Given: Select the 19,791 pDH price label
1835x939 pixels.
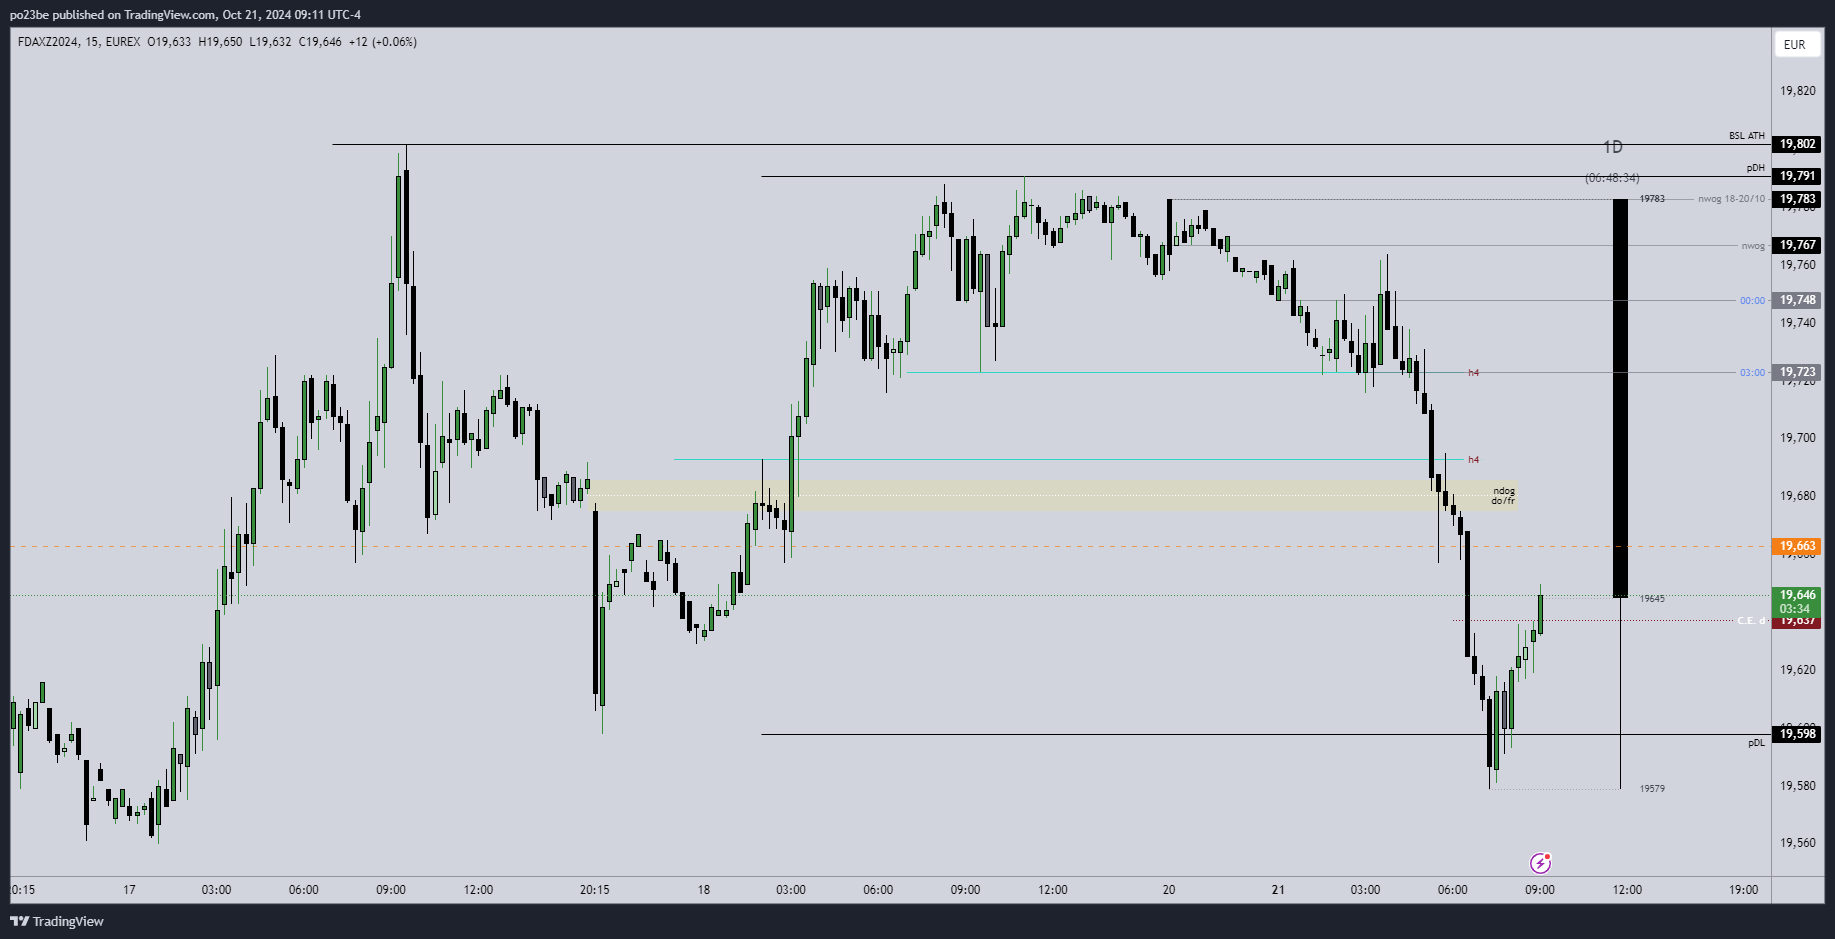Looking at the screenshot, I should point(1797,176).
